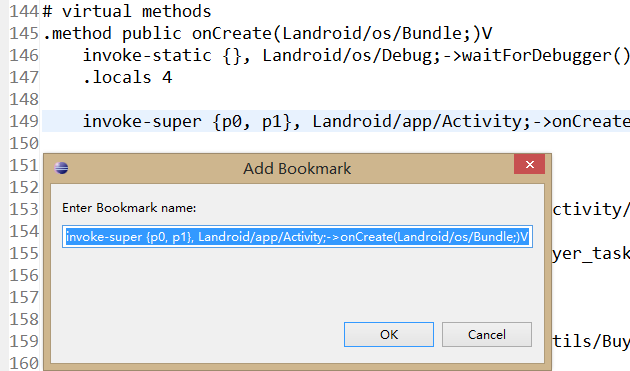Screen dimensions: 630x371
Task: Click line number 147 in the gutter
Action: pos(24,77)
